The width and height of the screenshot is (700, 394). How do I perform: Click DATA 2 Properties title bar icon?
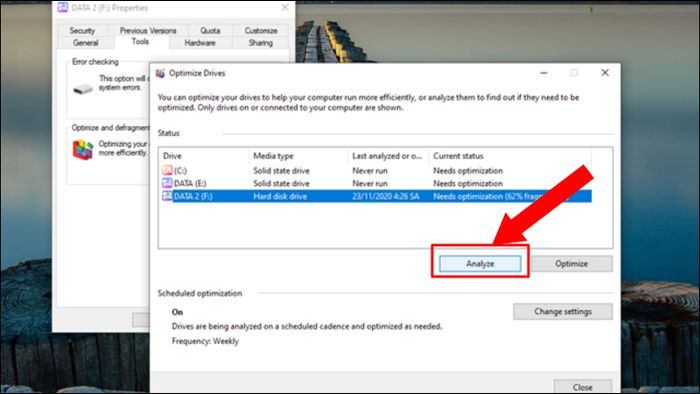click(63, 8)
